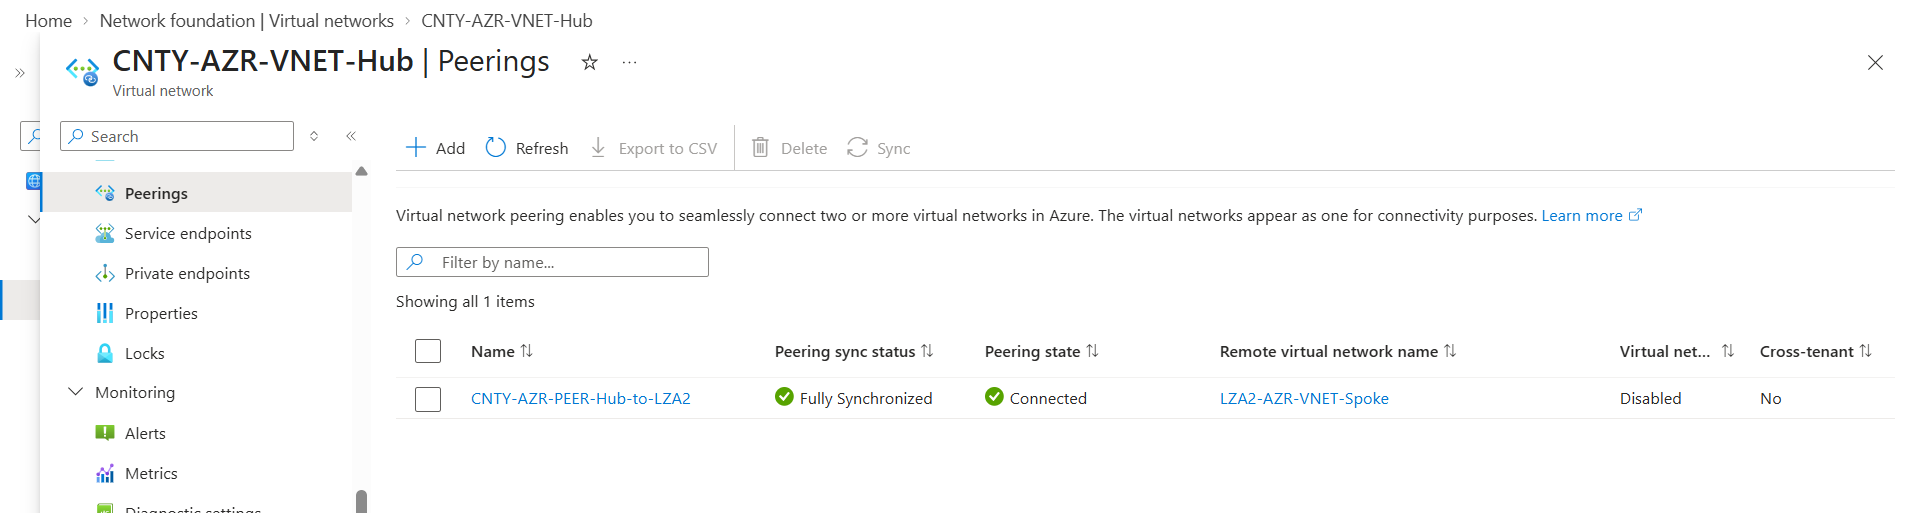Image resolution: width=1918 pixels, height=513 pixels.
Task: Sort by Cross-tenant column
Action: tap(1816, 351)
